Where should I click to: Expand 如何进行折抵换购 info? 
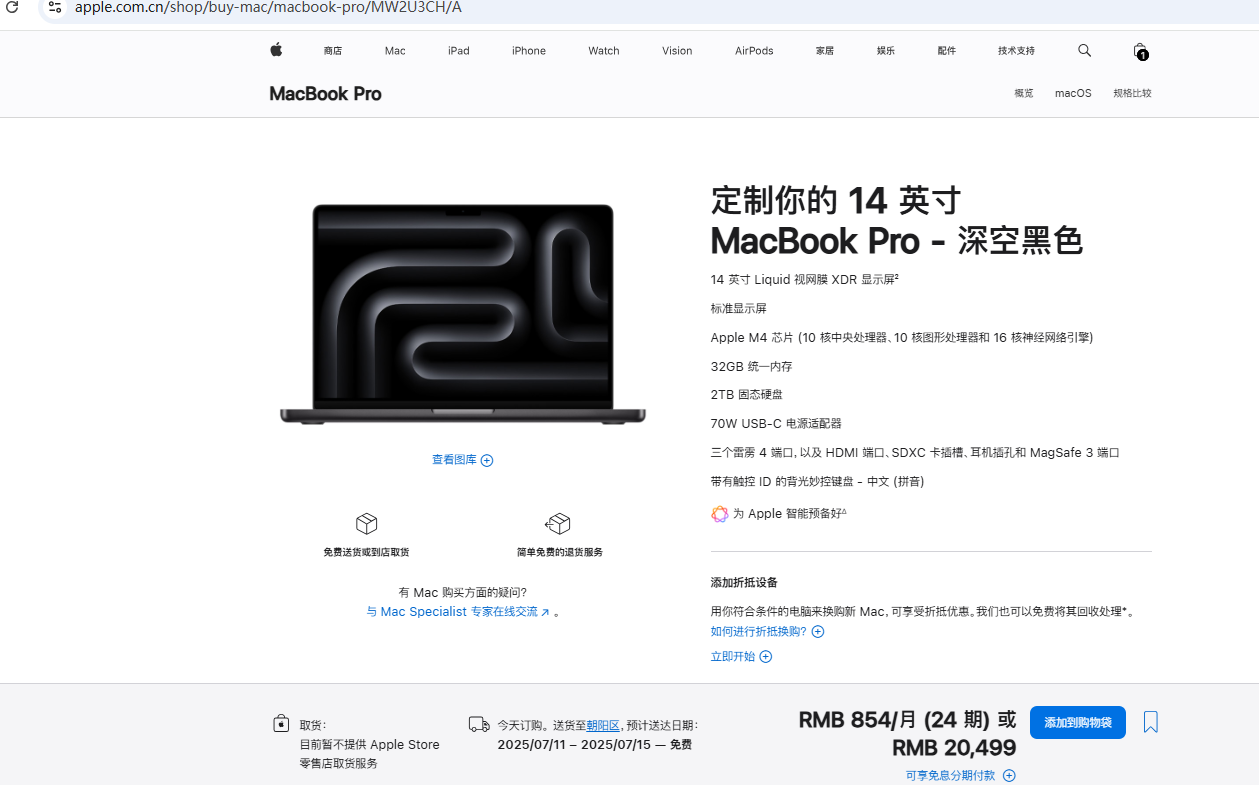pos(767,631)
